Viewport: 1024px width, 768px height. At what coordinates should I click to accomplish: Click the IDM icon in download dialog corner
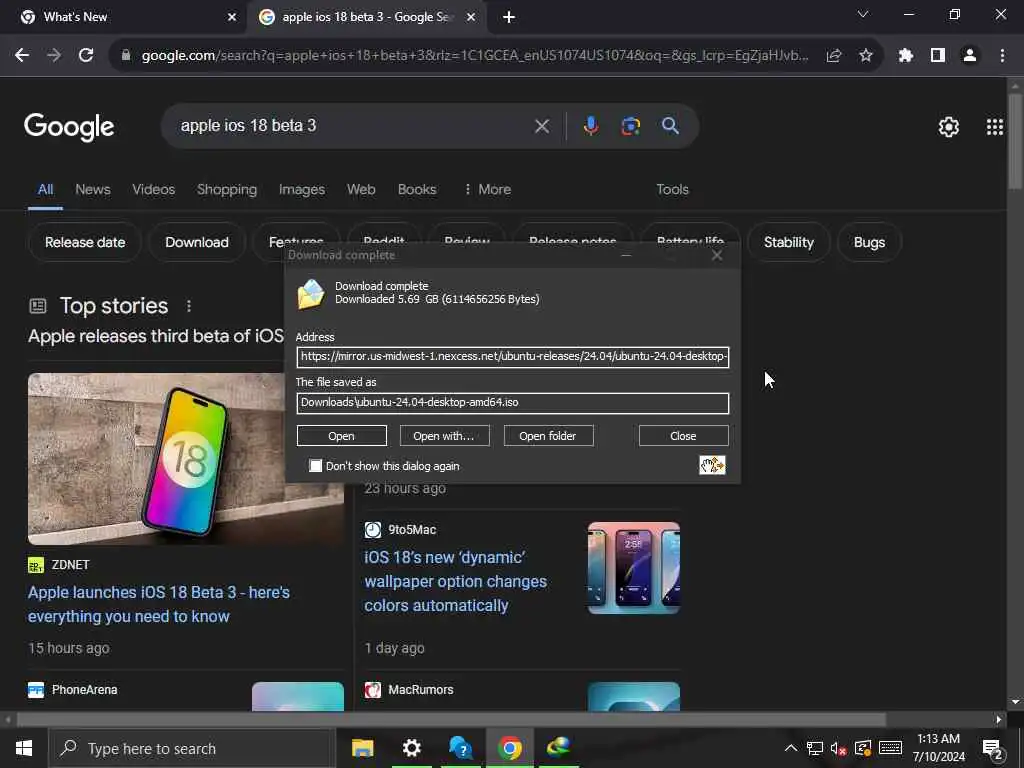tap(712, 465)
